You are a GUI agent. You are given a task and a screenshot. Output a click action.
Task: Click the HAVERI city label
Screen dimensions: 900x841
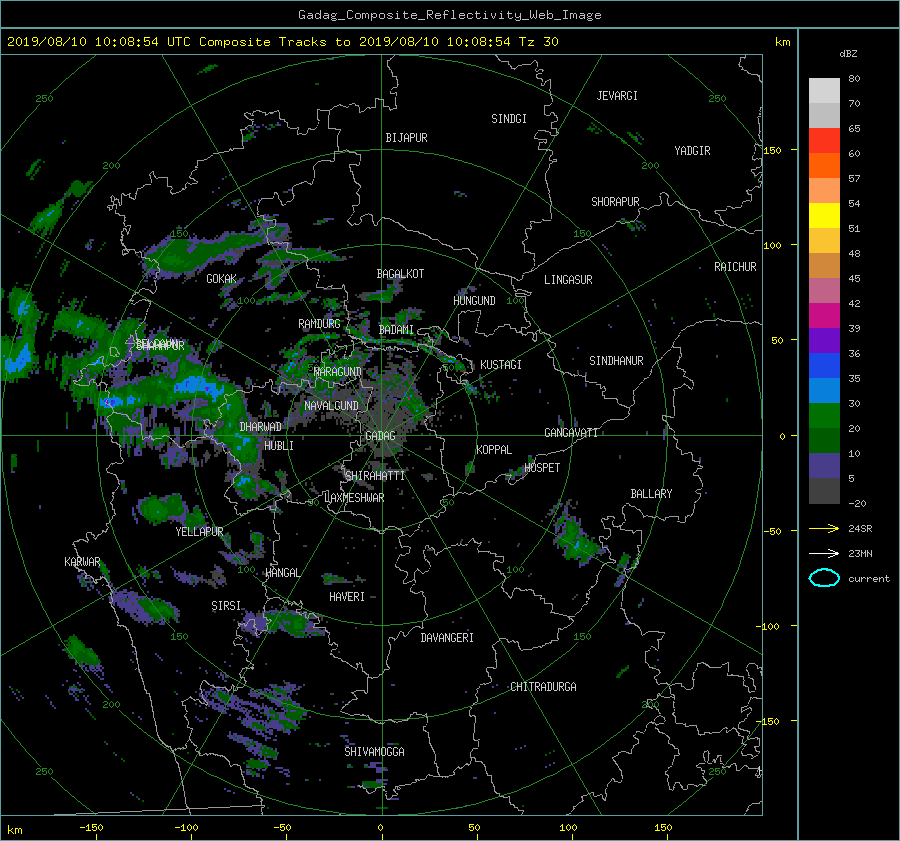coord(347,597)
